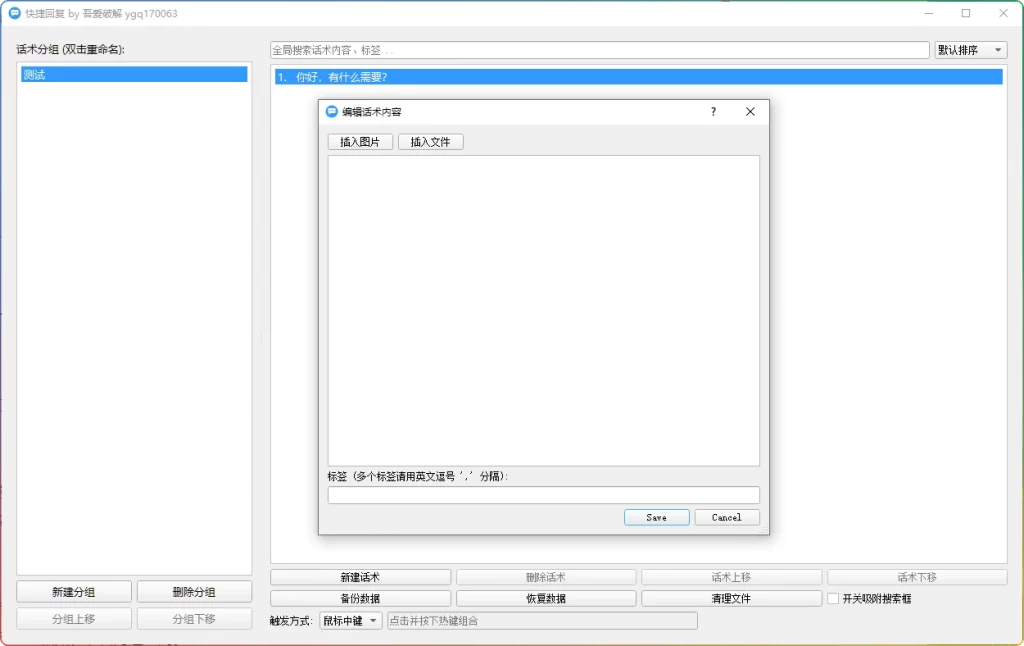The image size is (1024, 646).
Task: Click the chat icon on the edit dialog title bar
Action: coord(331,111)
